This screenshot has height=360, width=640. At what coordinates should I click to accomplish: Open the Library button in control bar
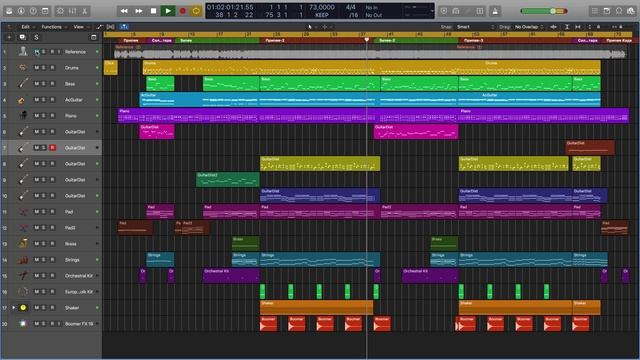coord(9,11)
